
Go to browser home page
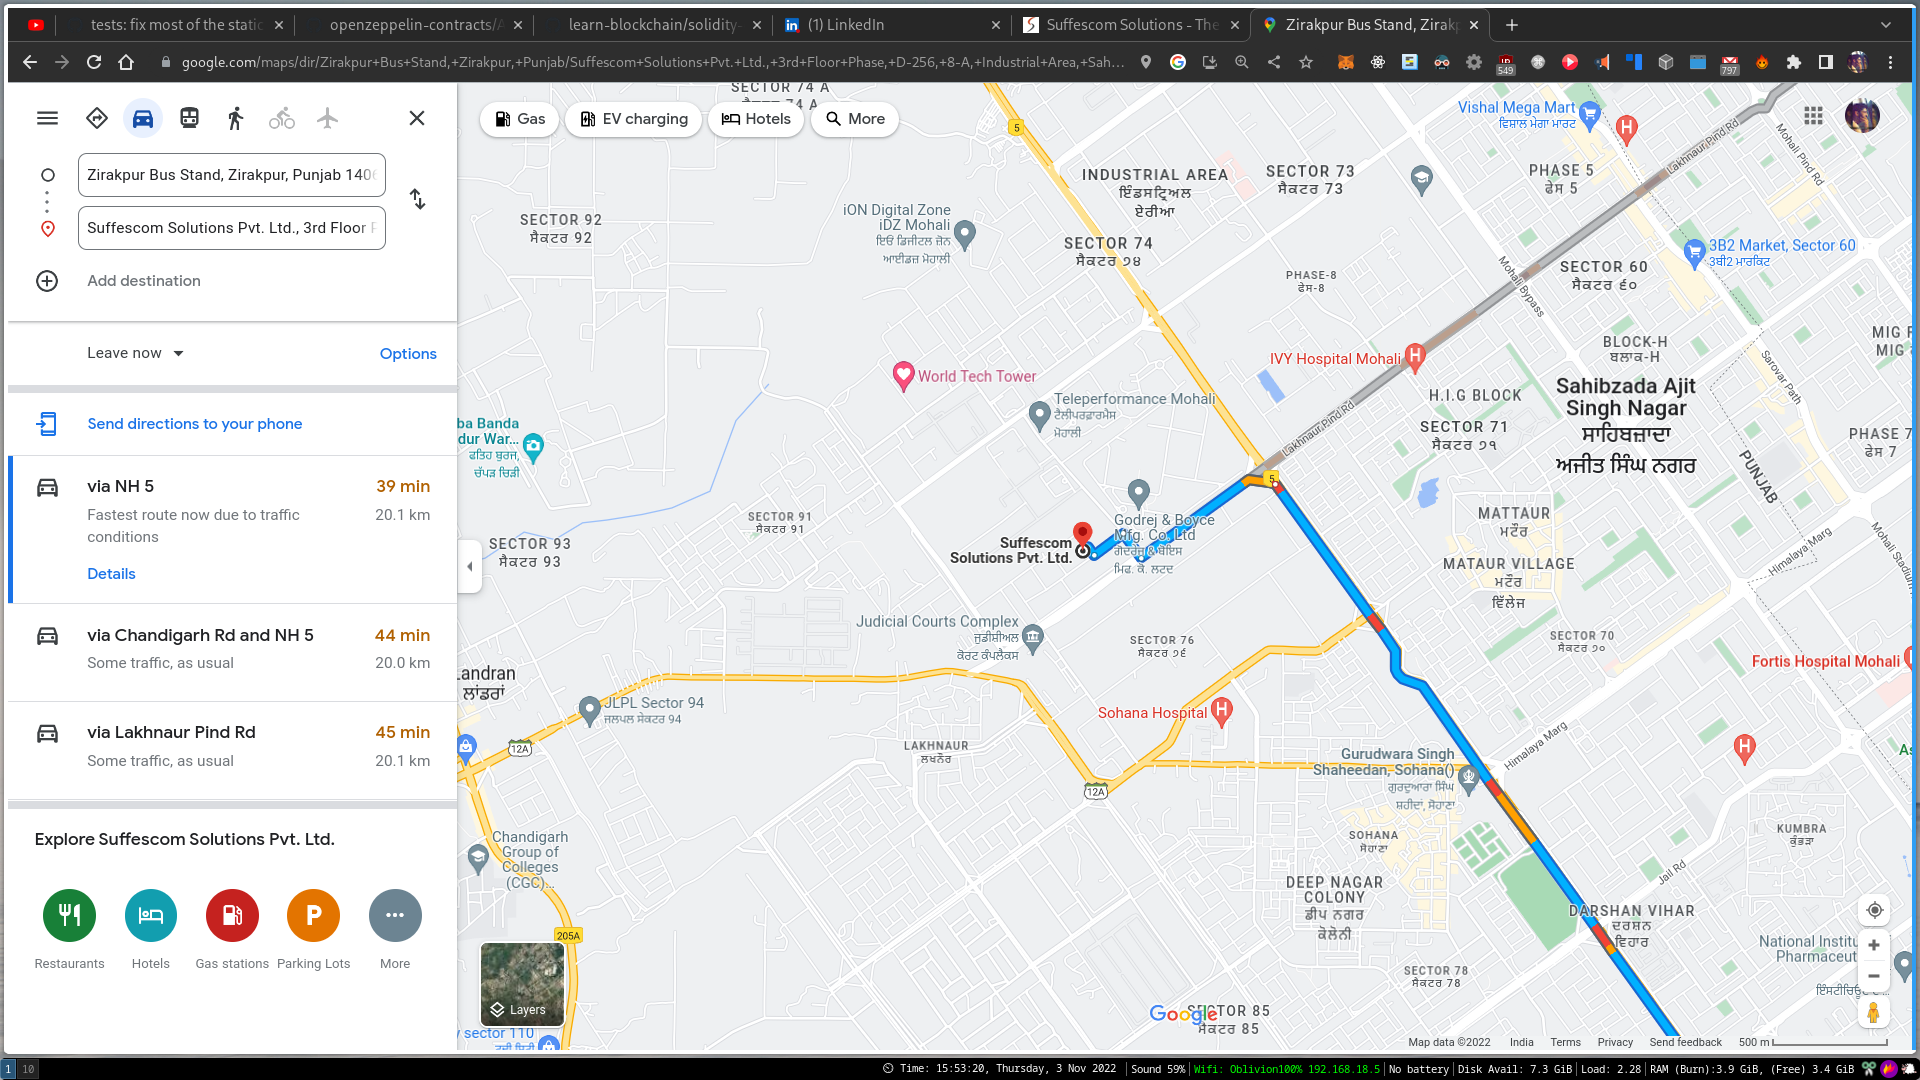[x=126, y=62]
